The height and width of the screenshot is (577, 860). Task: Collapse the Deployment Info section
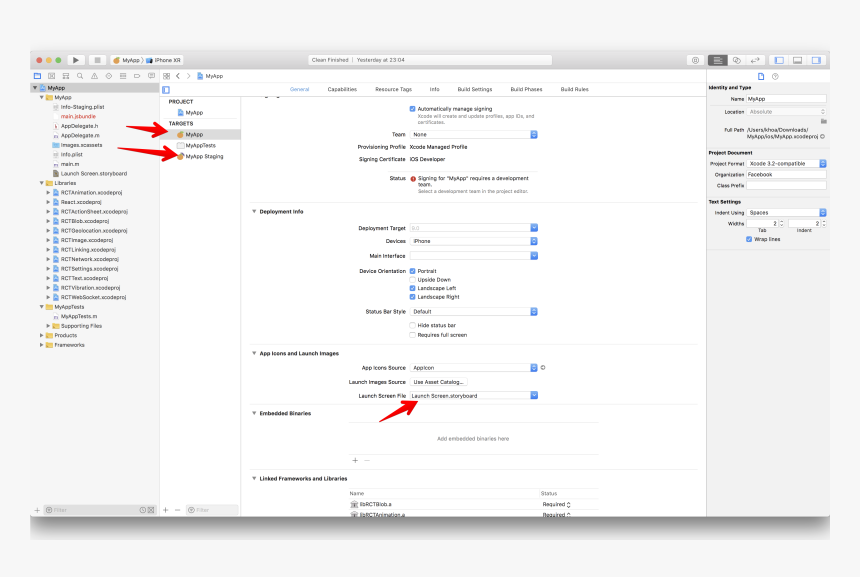click(254, 211)
